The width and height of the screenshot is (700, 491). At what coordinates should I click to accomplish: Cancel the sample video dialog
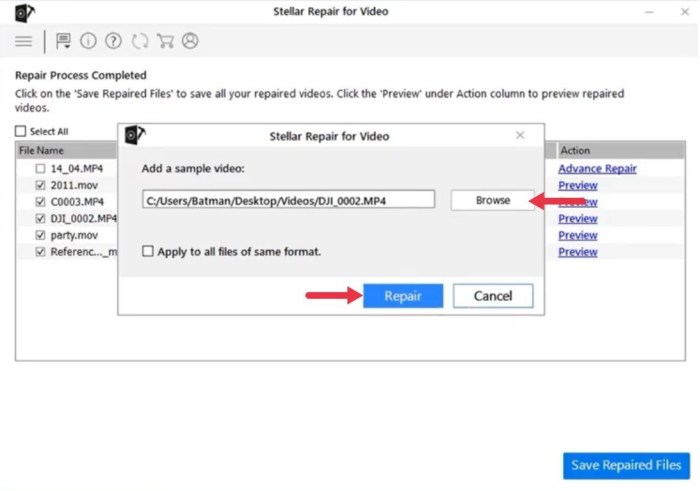tap(493, 296)
